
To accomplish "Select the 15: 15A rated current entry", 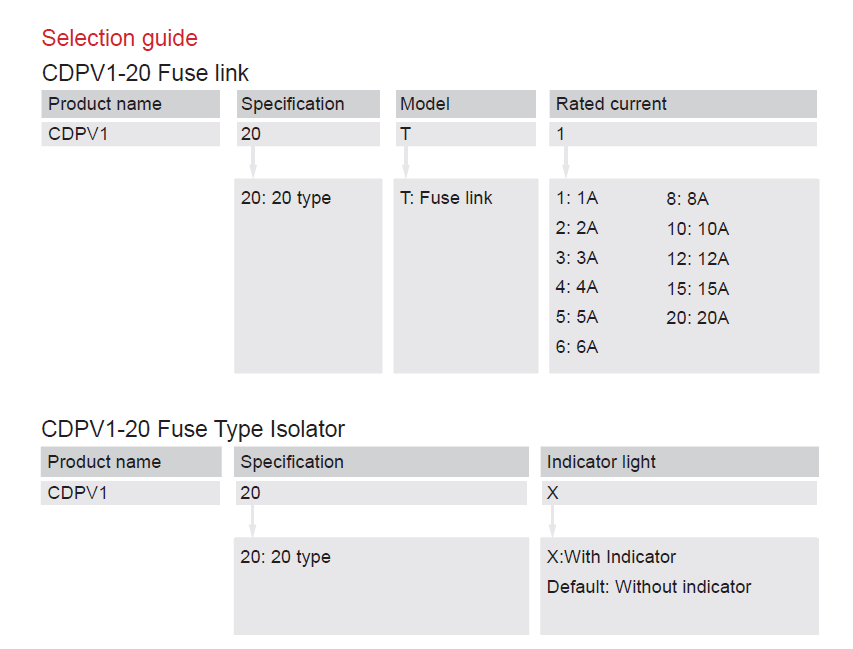I will pyautogui.click(x=698, y=289).
